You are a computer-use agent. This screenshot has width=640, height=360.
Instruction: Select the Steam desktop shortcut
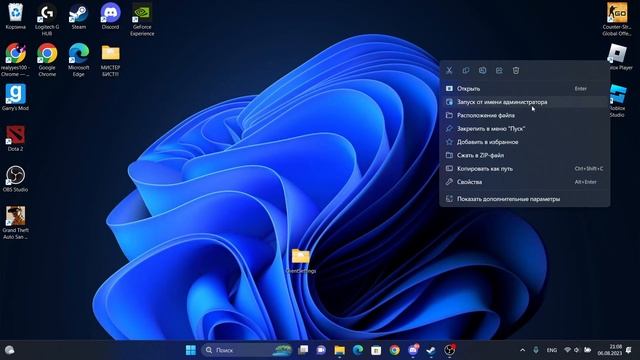click(79, 16)
